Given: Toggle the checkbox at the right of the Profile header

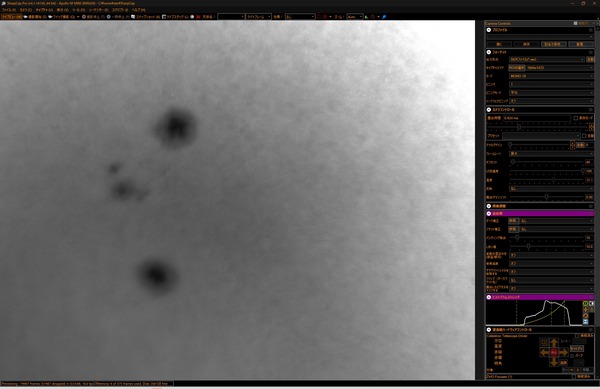Looking at the screenshot, I should coord(591,30).
